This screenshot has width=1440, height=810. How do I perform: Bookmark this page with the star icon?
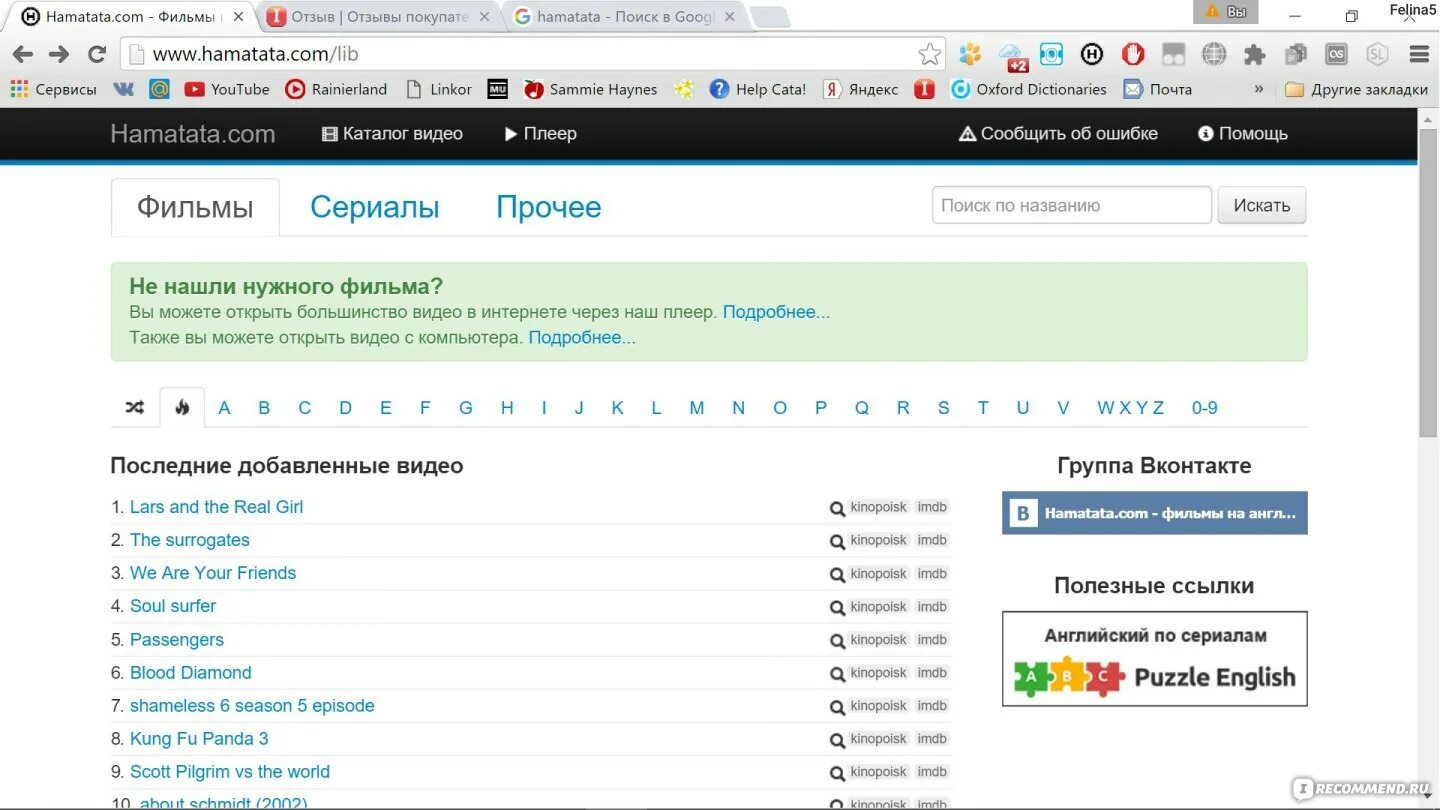coord(929,54)
